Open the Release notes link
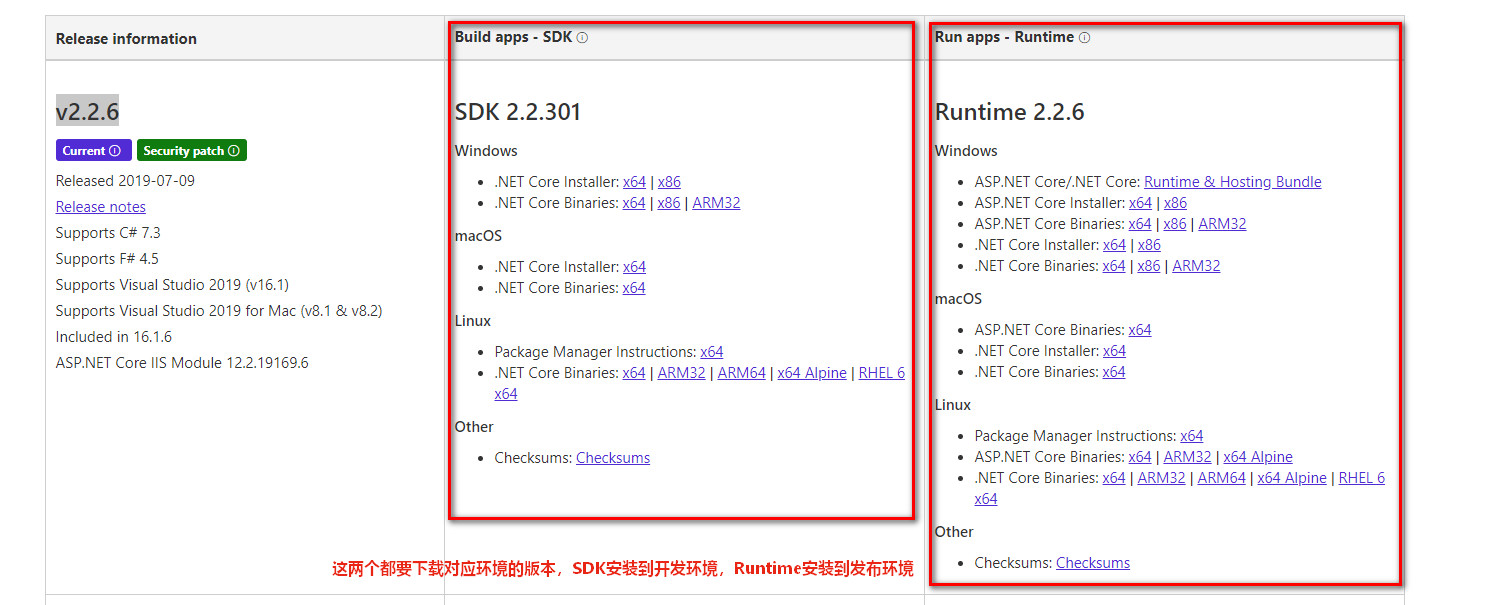The height and width of the screenshot is (605, 1499). (100, 207)
